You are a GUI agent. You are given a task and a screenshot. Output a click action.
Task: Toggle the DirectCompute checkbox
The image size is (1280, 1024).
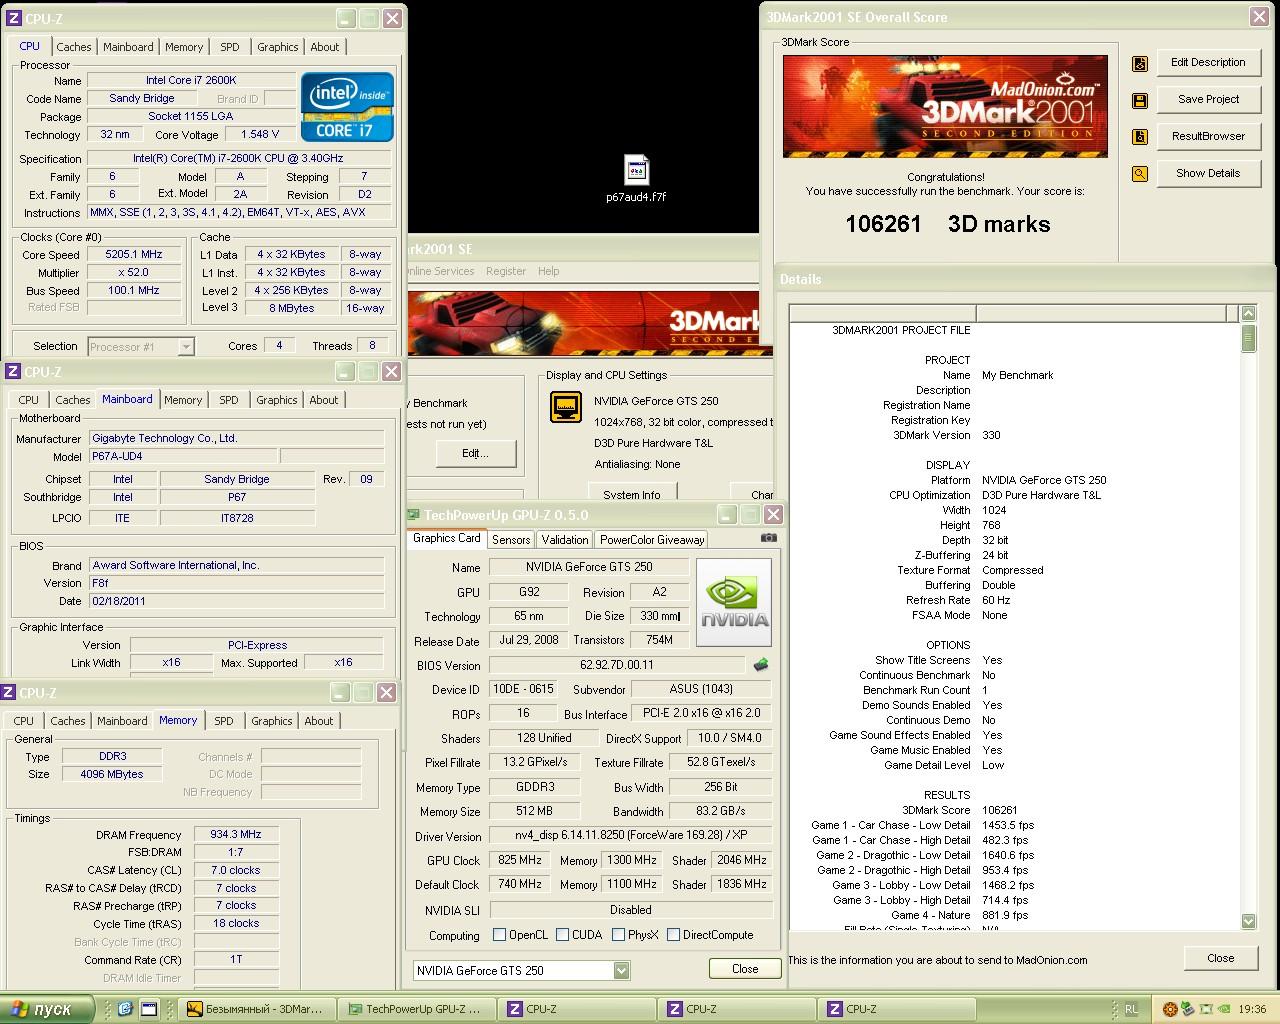tap(674, 935)
